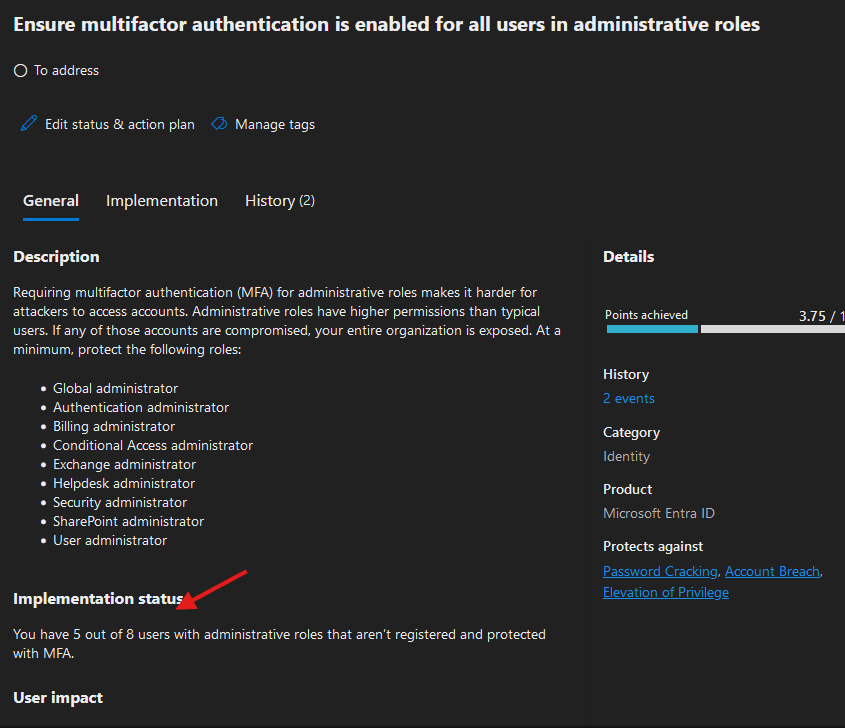This screenshot has height=728, width=845.
Task: Click the To address status text
Action: point(66,71)
